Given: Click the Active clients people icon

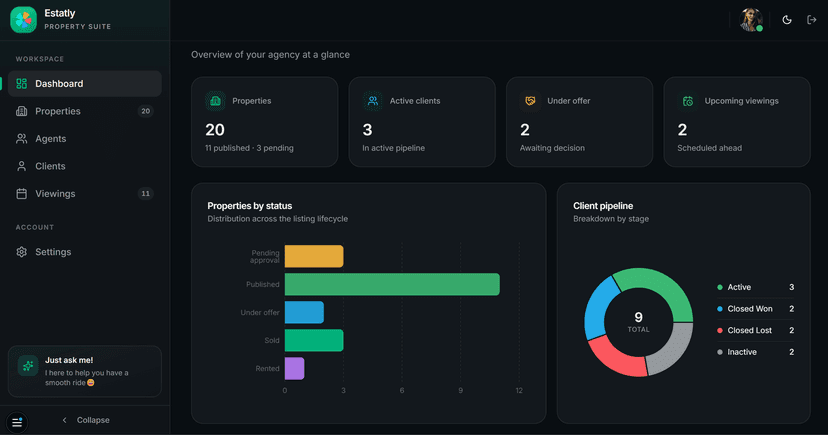Looking at the screenshot, I should point(373,101).
